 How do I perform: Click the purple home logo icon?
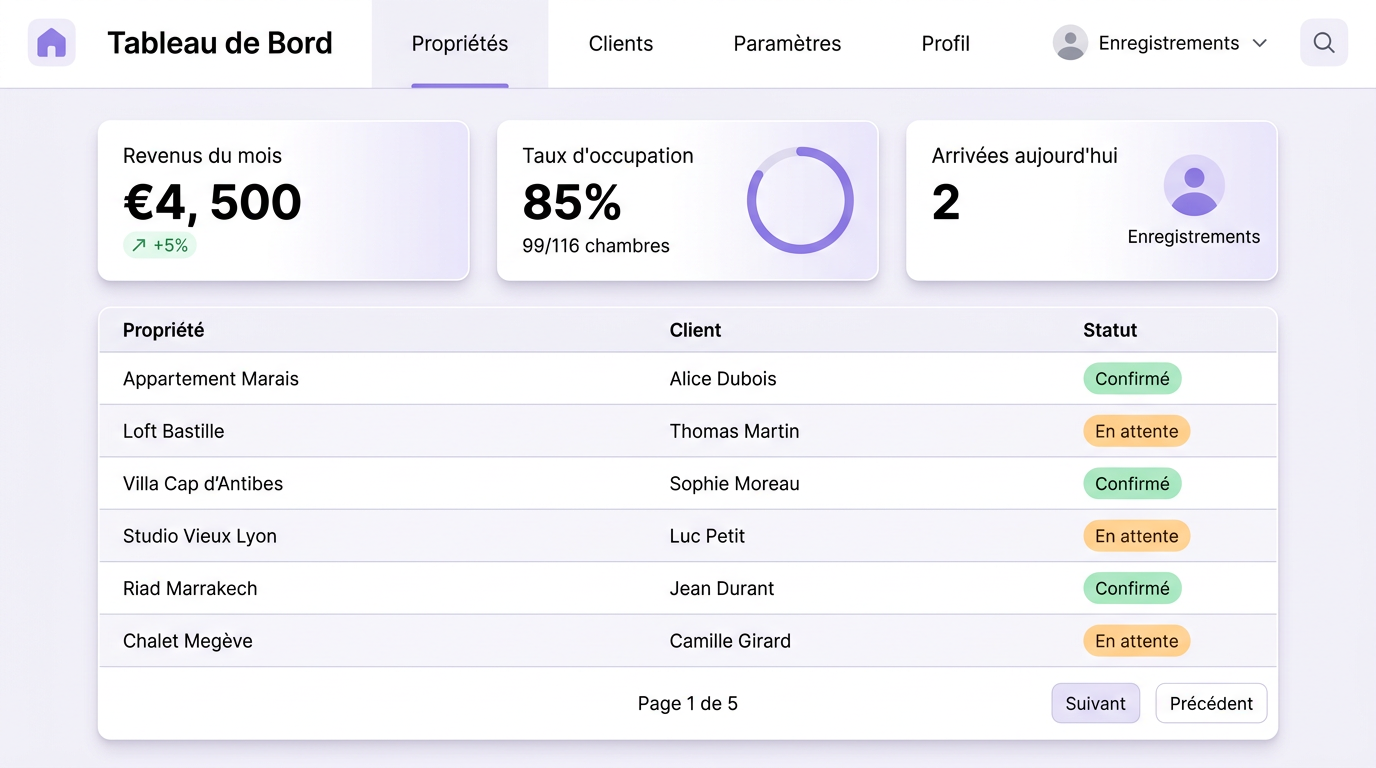[52, 43]
